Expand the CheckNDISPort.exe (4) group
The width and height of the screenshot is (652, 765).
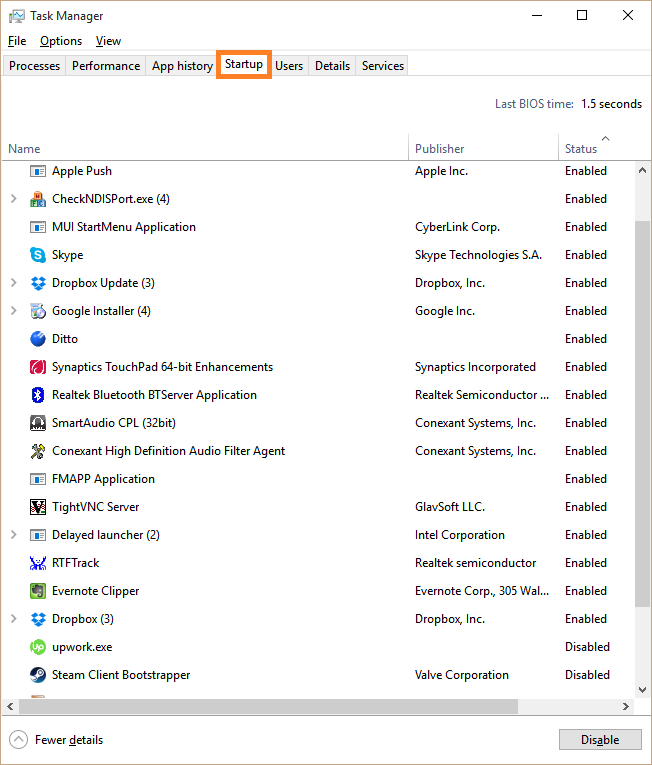[x=14, y=199]
